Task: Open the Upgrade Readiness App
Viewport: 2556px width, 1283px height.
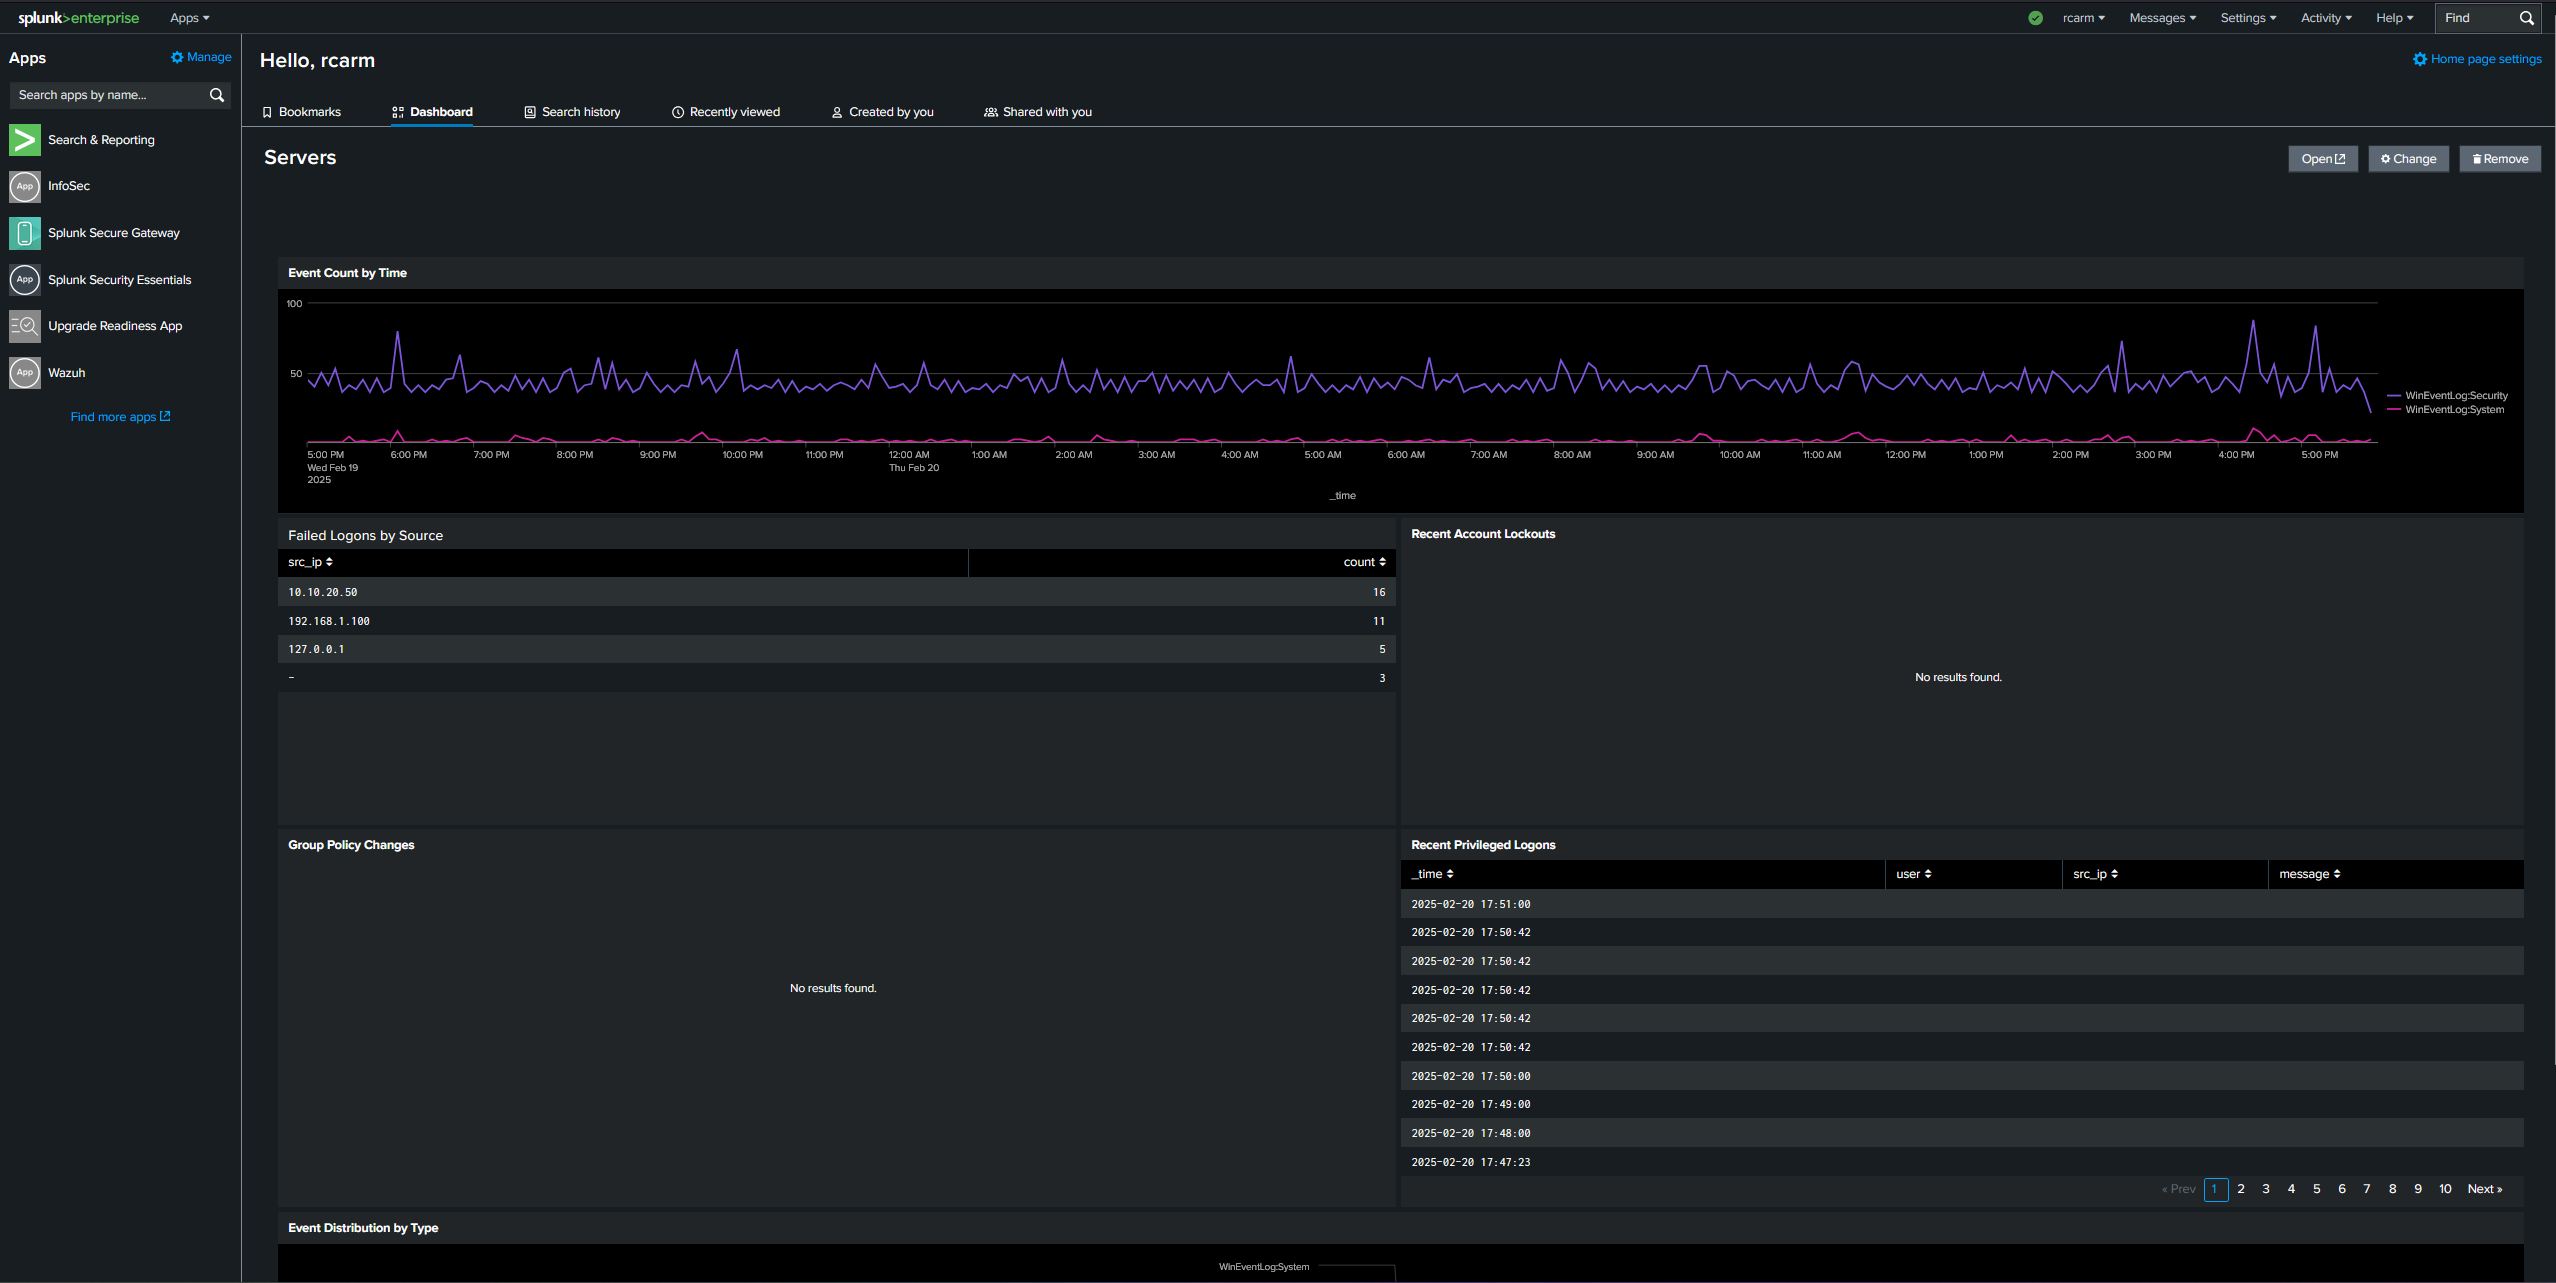Action: (x=114, y=325)
